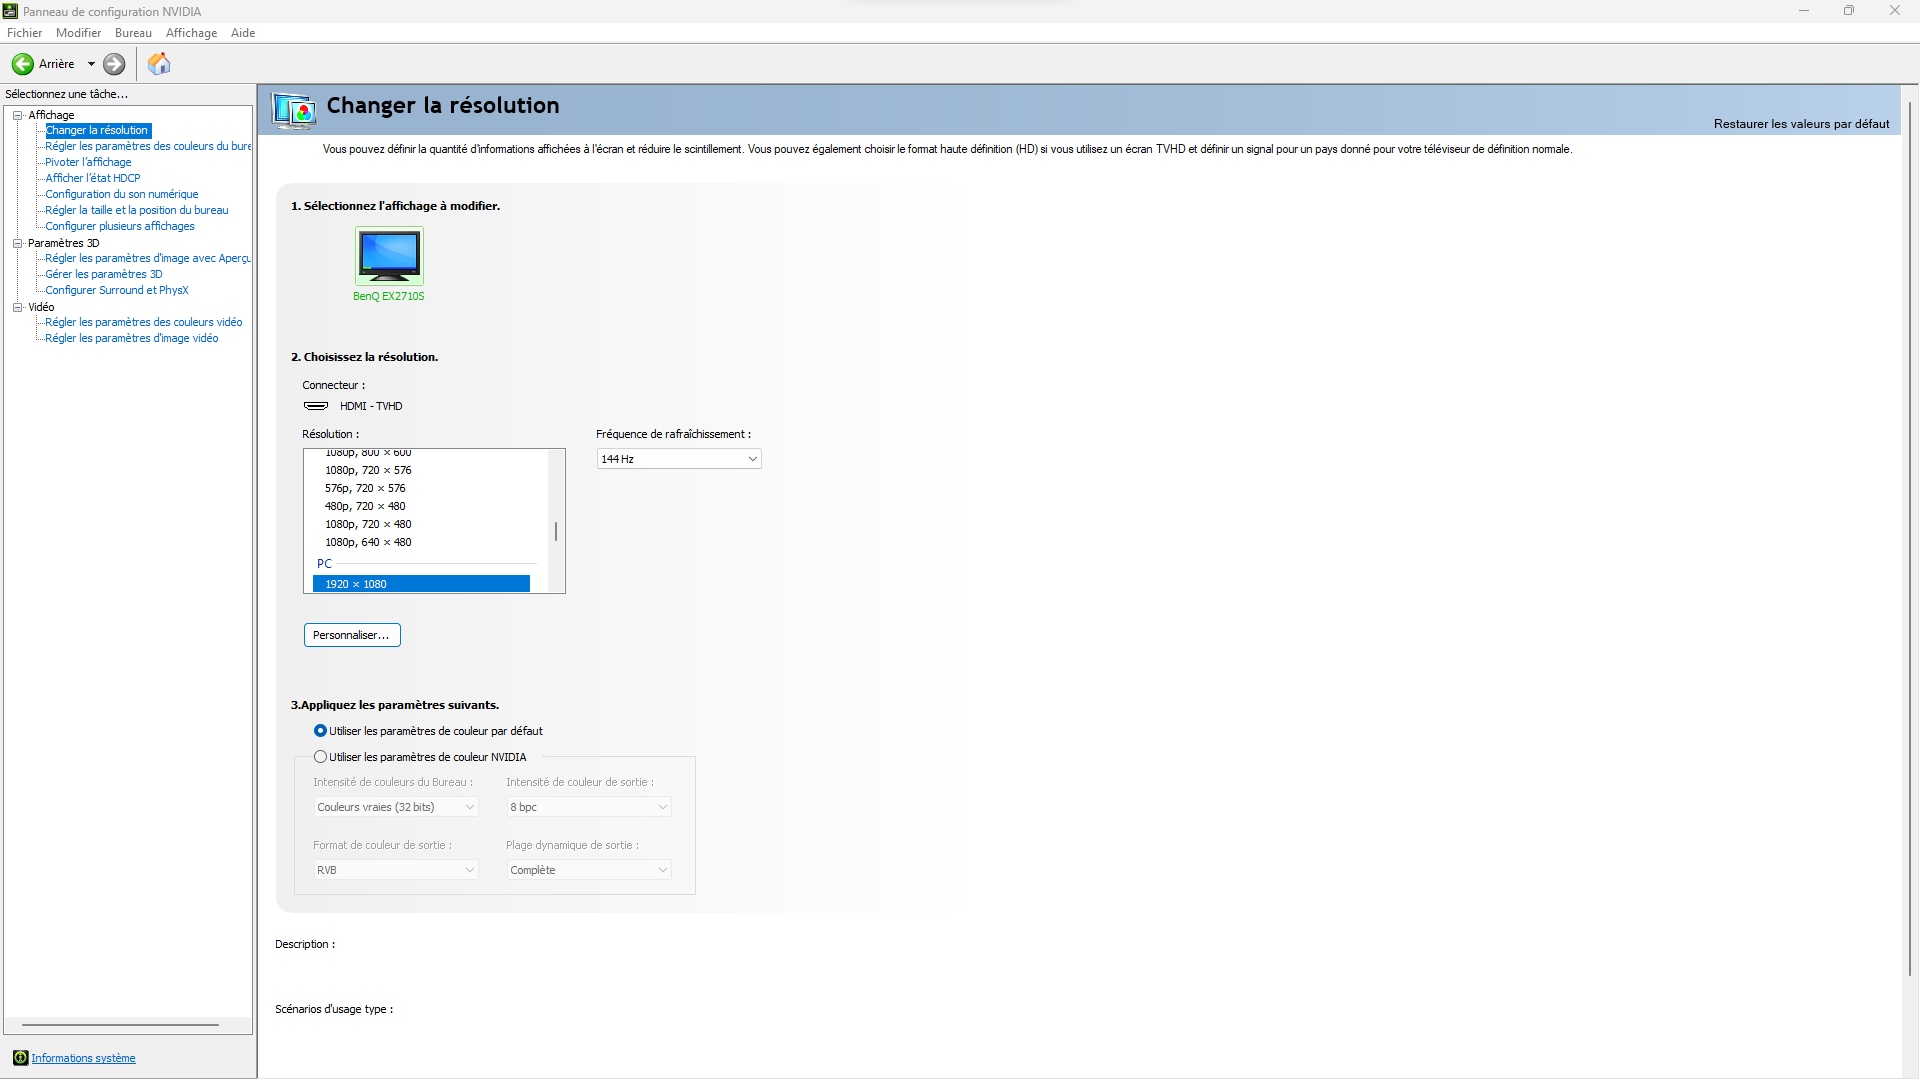The height and width of the screenshot is (1080, 1920).
Task: Open the Bureau menu
Action: [x=133, y=33]
